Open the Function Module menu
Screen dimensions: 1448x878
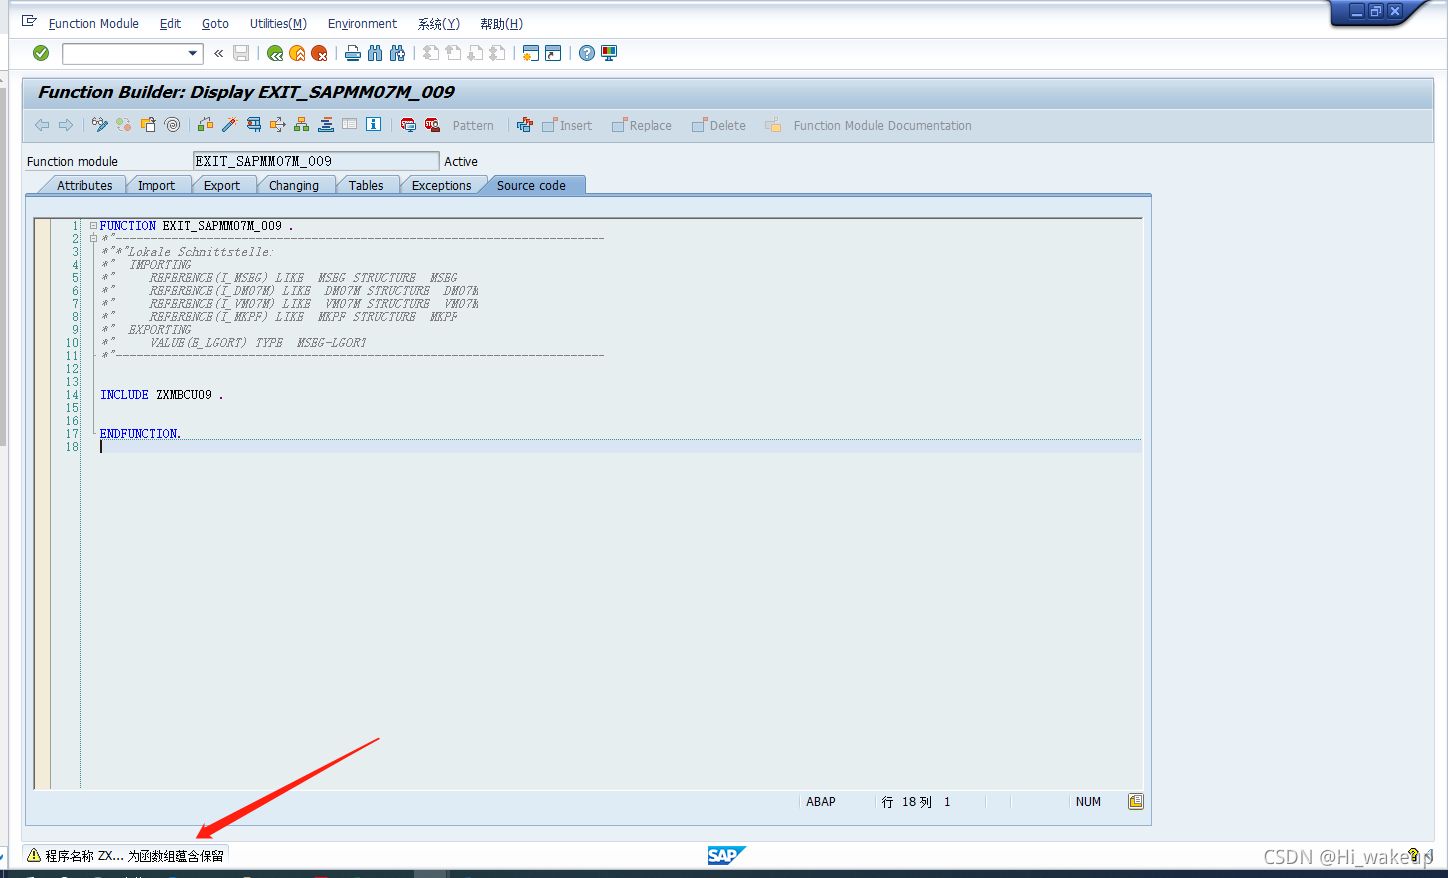click(x=94, y=24)
